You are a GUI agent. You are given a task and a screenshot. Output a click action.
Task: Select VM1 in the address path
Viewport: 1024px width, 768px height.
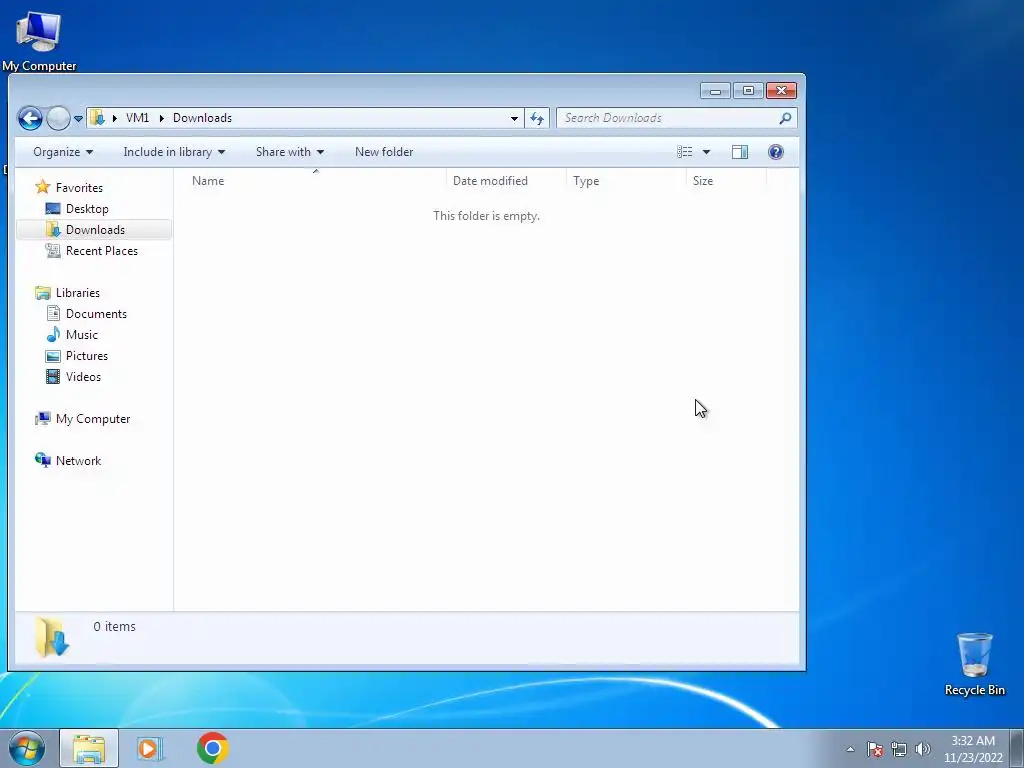point(137,118)
